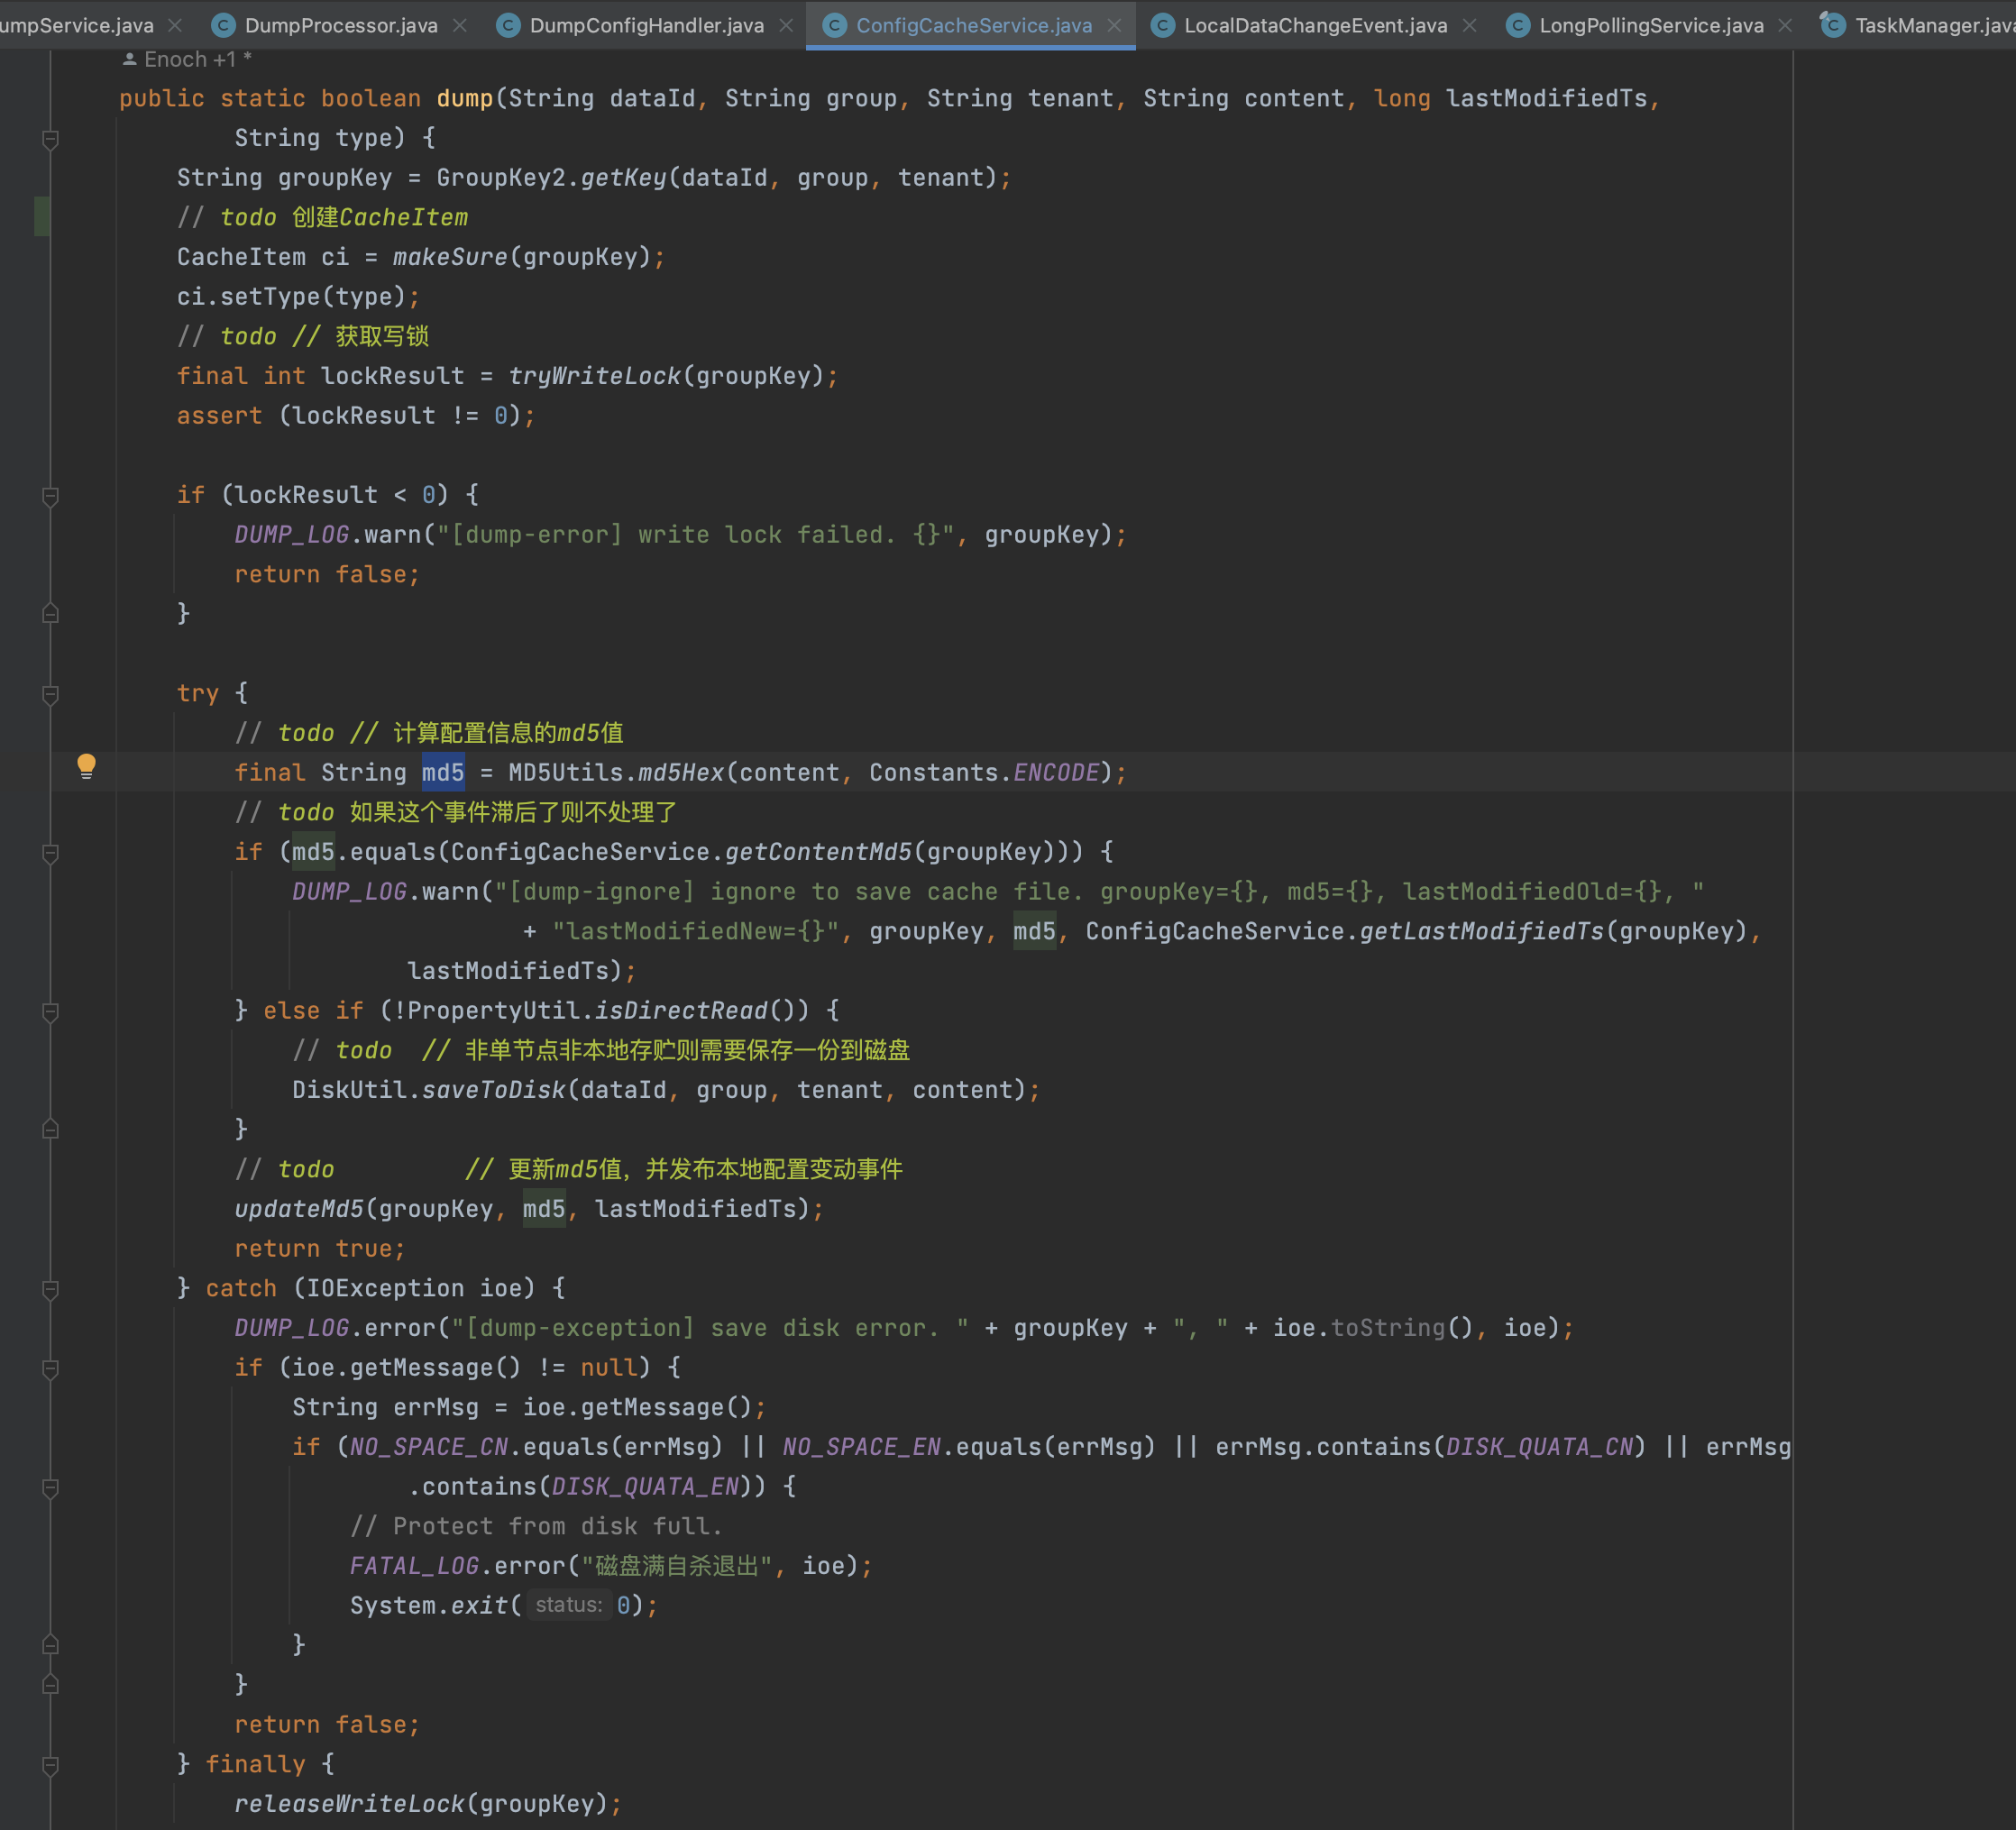Viewport: 2016px width, 1830px height.
Task: Click the class icon on TaskManager.java tab
Action: coord(1832,24)
